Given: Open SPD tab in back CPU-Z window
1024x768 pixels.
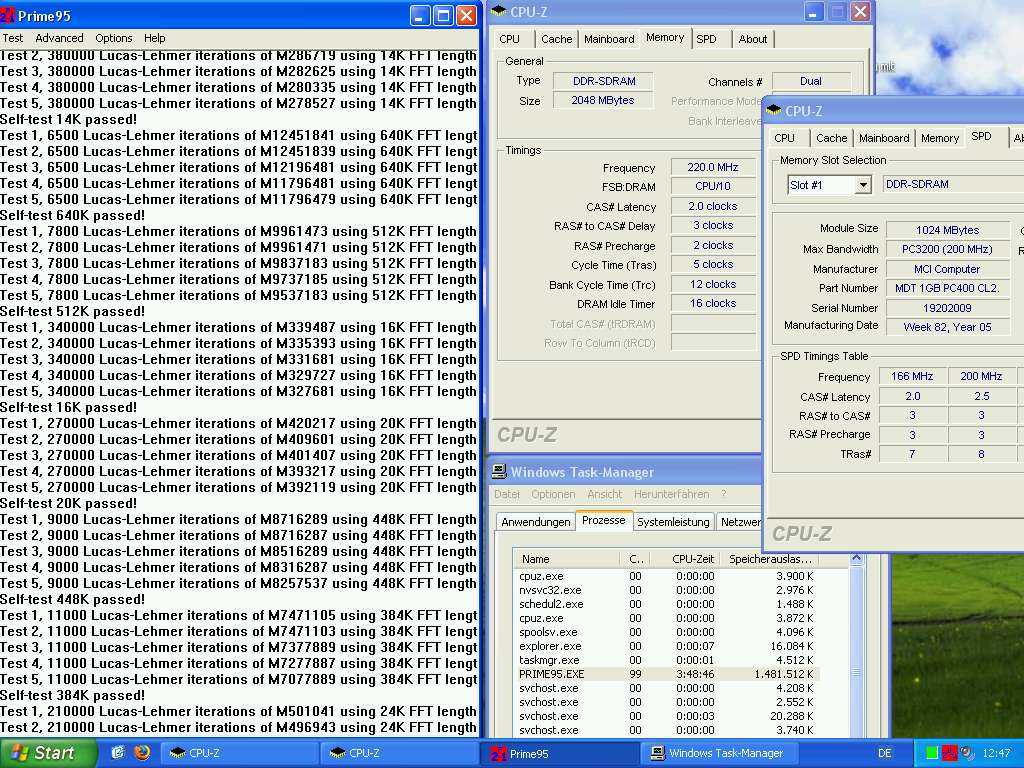Looking at the screenshot, I should tap(706, 39).
